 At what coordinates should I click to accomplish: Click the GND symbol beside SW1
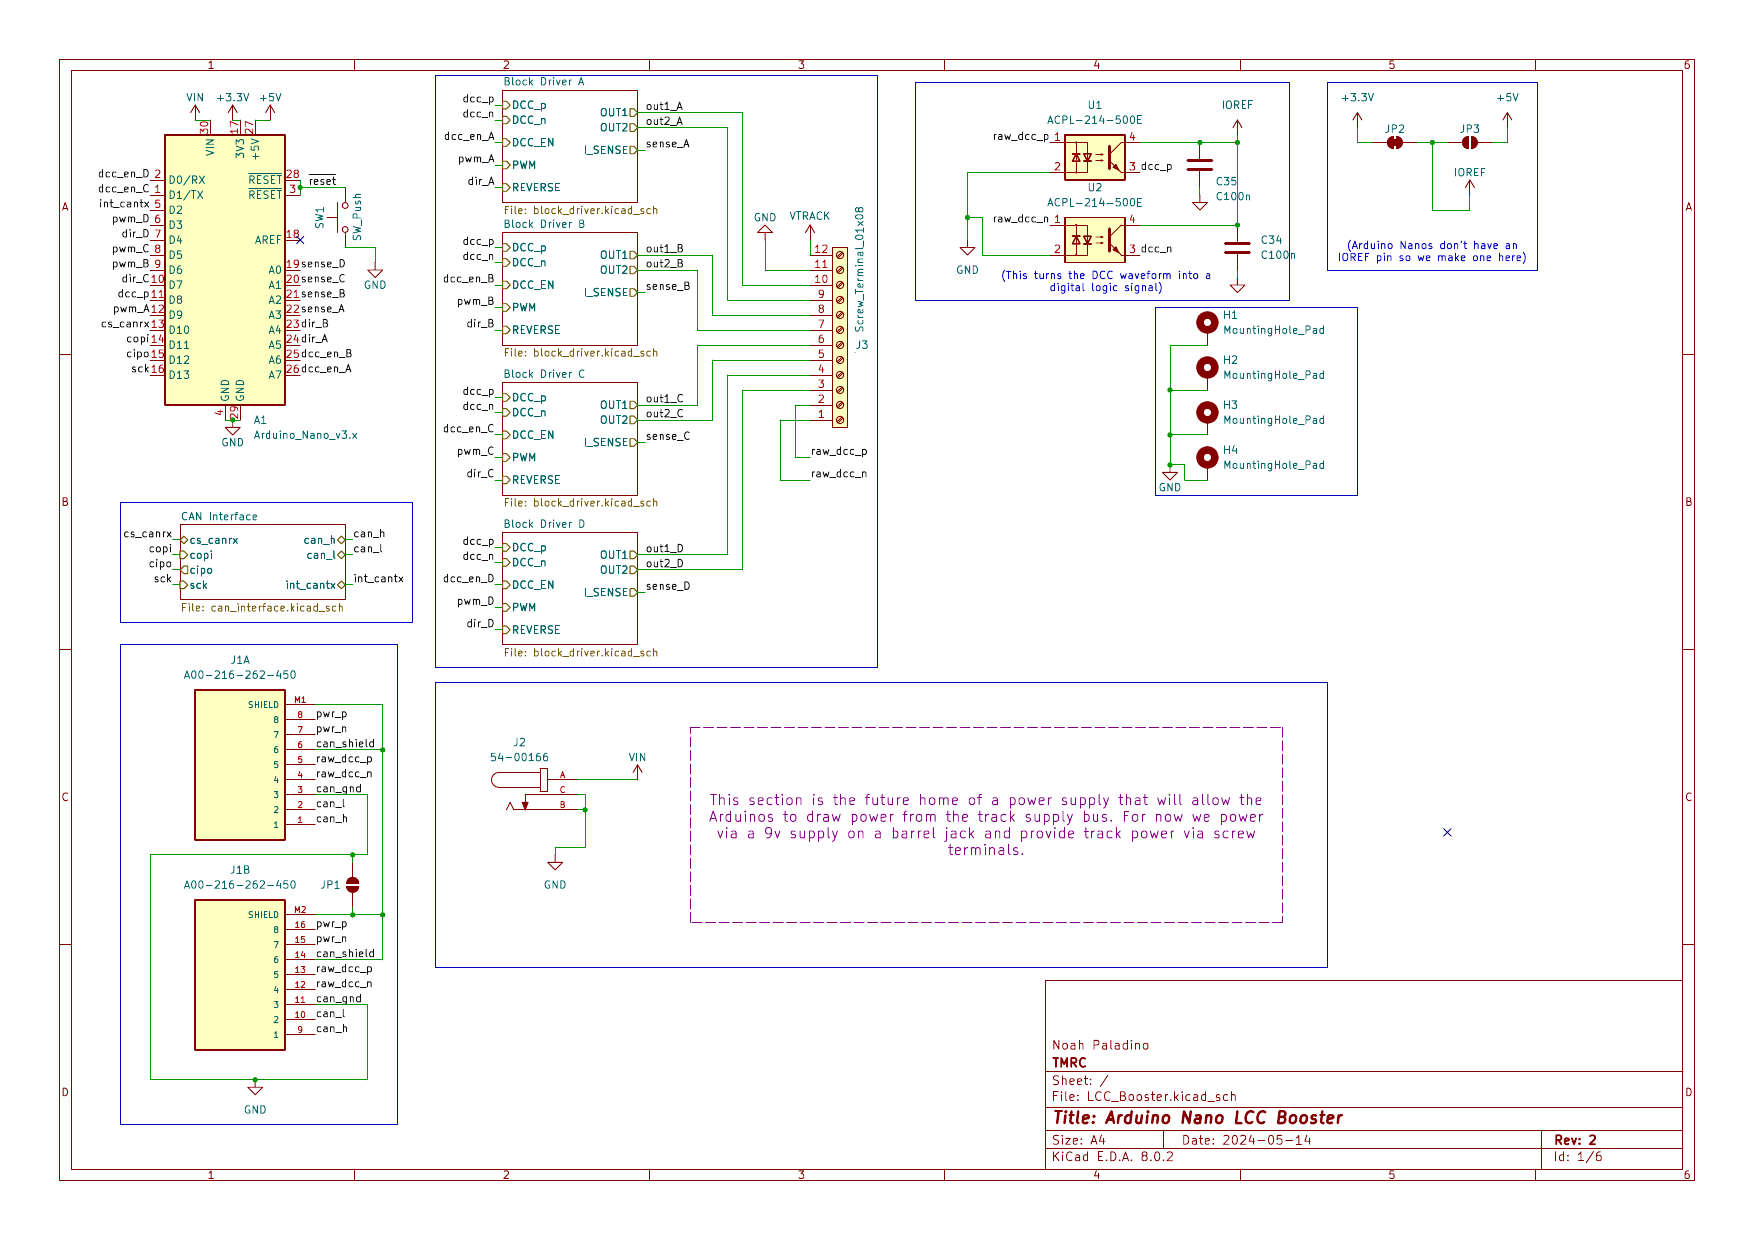(375, 278)
